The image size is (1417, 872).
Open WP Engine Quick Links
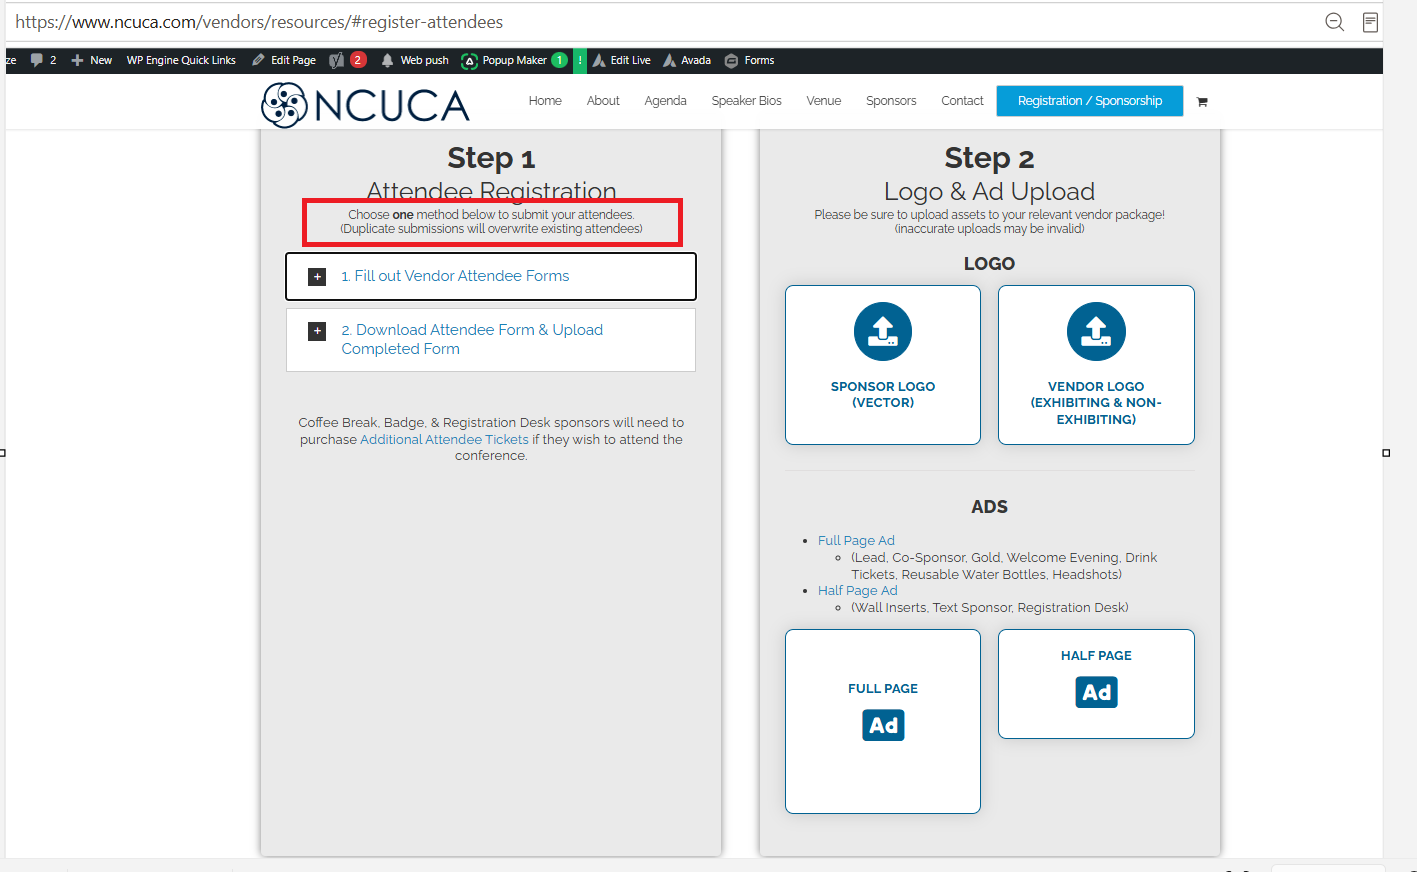[x=181, y=60]
